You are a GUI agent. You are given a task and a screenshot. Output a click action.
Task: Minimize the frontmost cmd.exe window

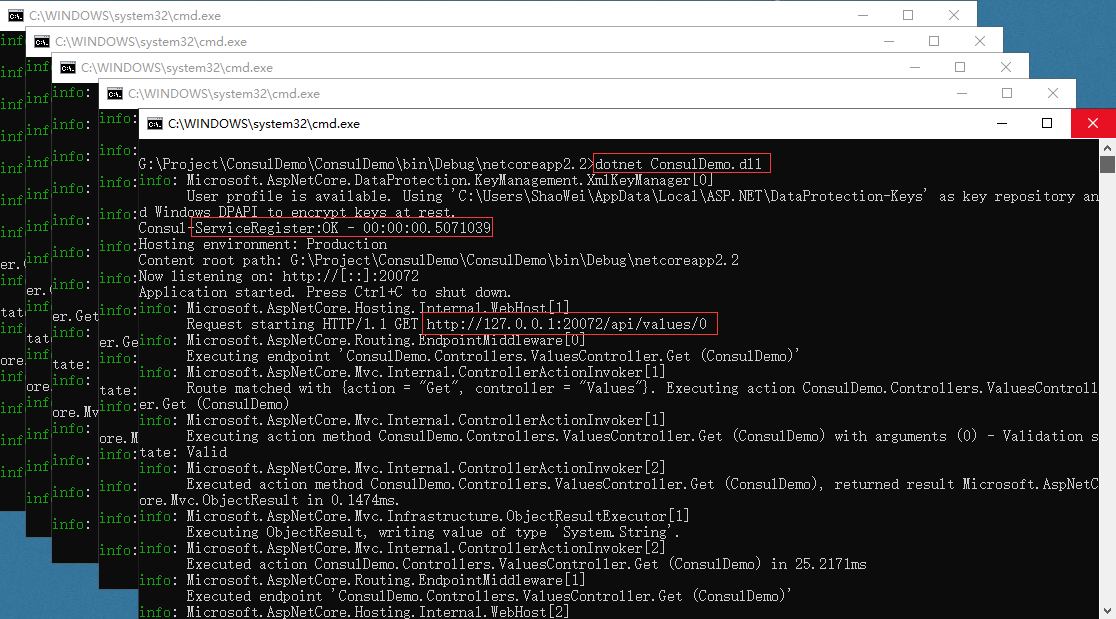coord(1001,124)
